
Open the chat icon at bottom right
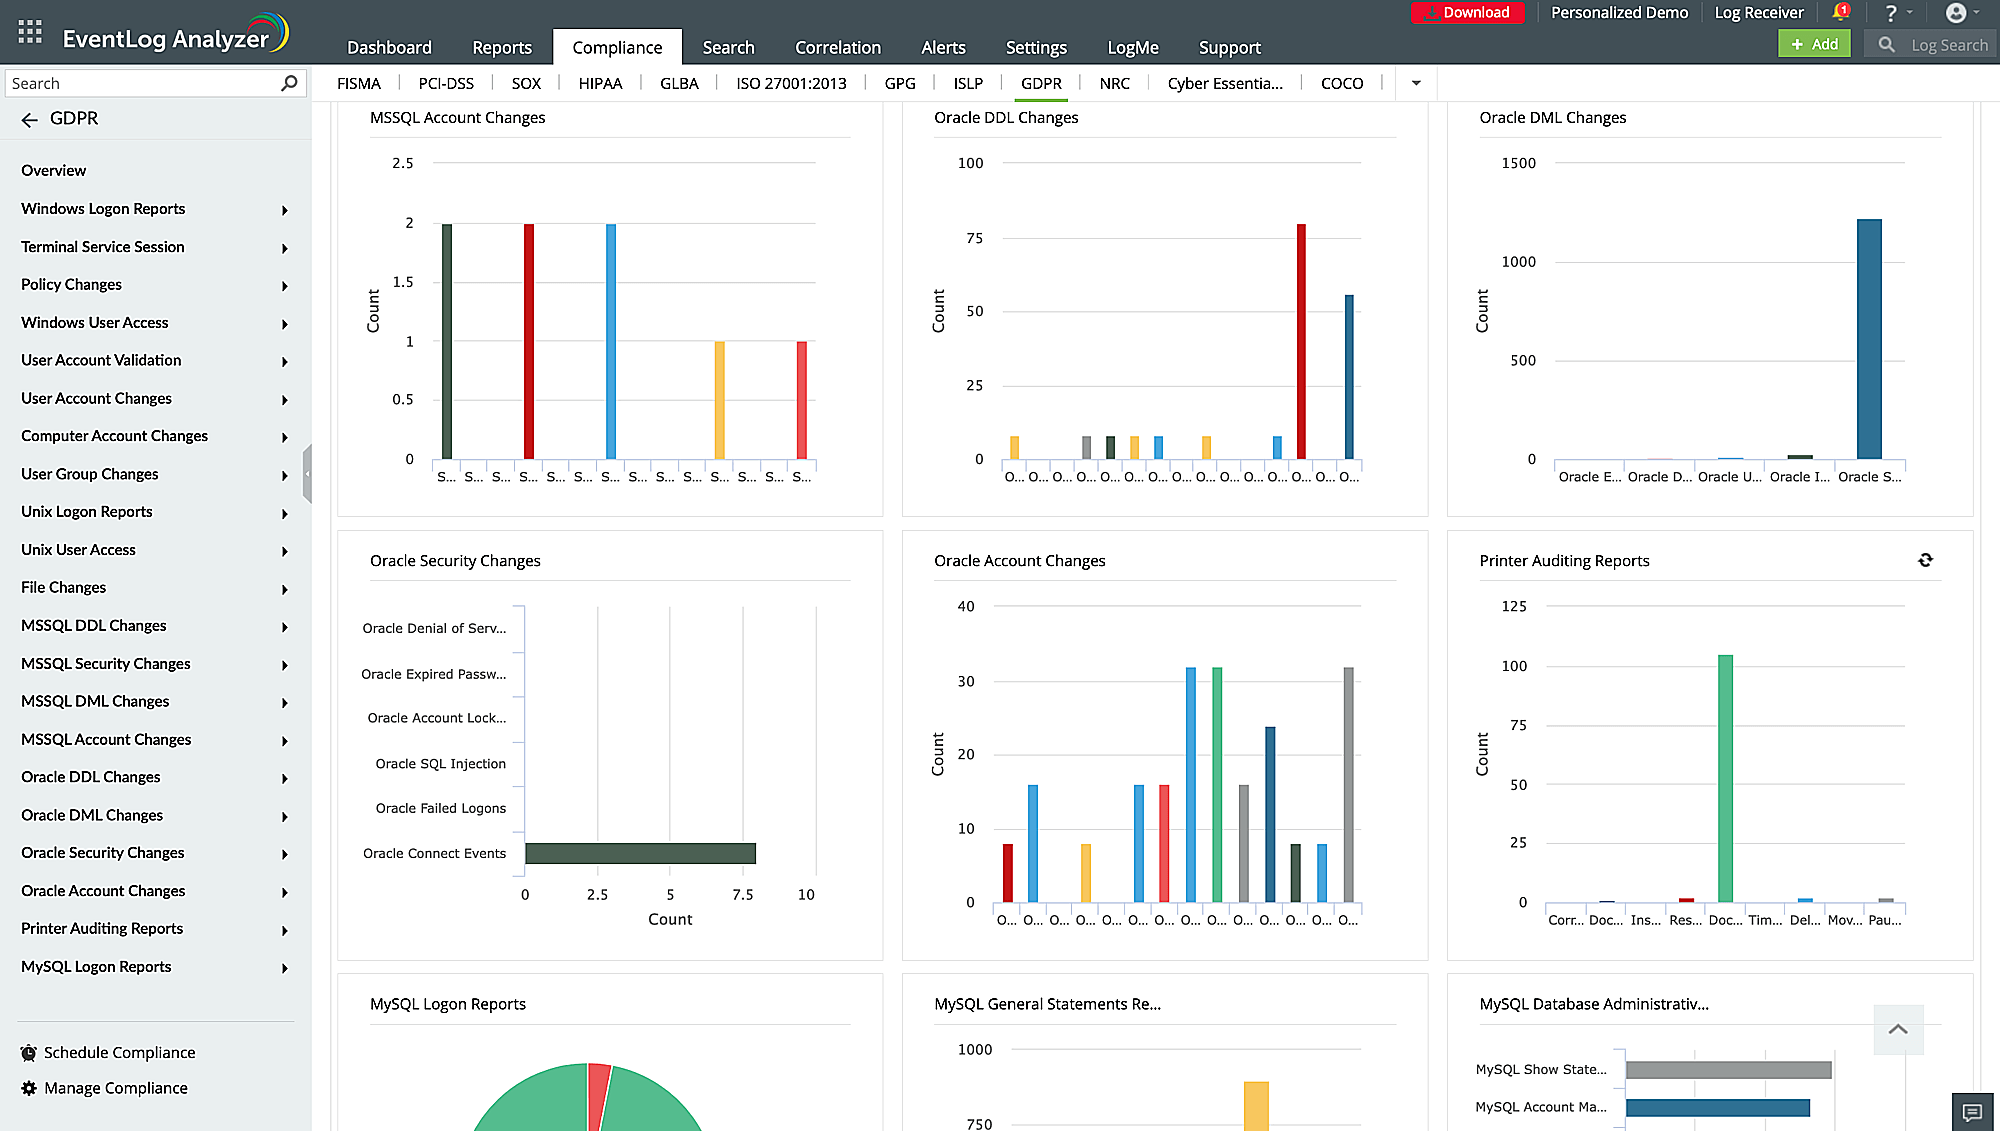tap(1972, 1112)
